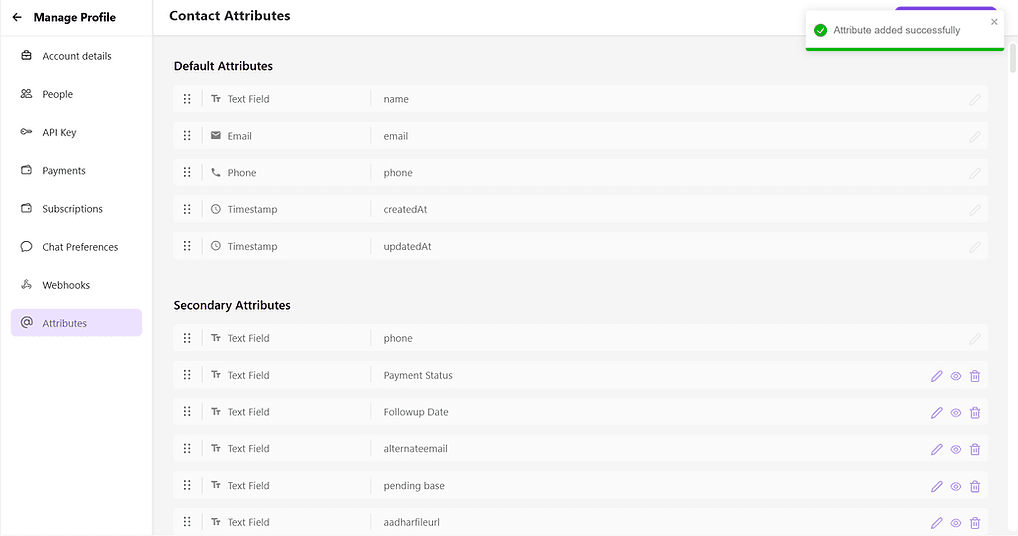Screen dimensions: 1018x536
Task: Select Attributes in the sidebar
Action: click(77, 323)
